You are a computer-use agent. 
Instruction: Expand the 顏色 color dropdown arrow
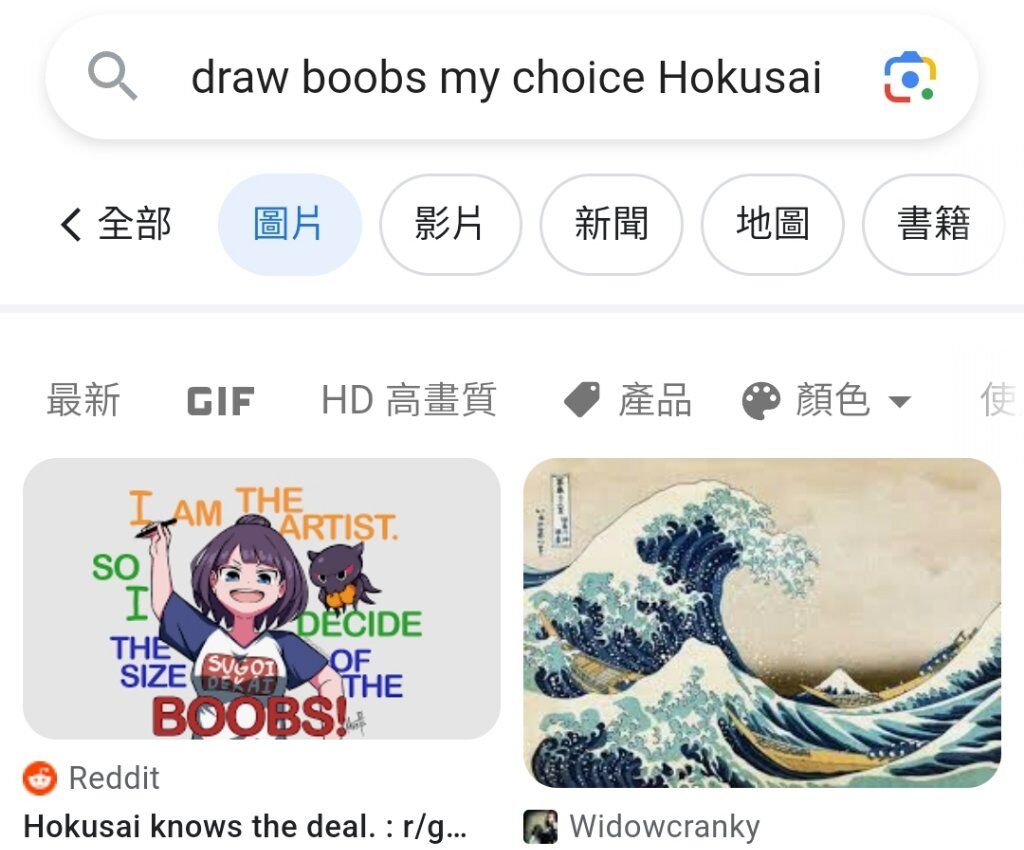tap(900, 401)
